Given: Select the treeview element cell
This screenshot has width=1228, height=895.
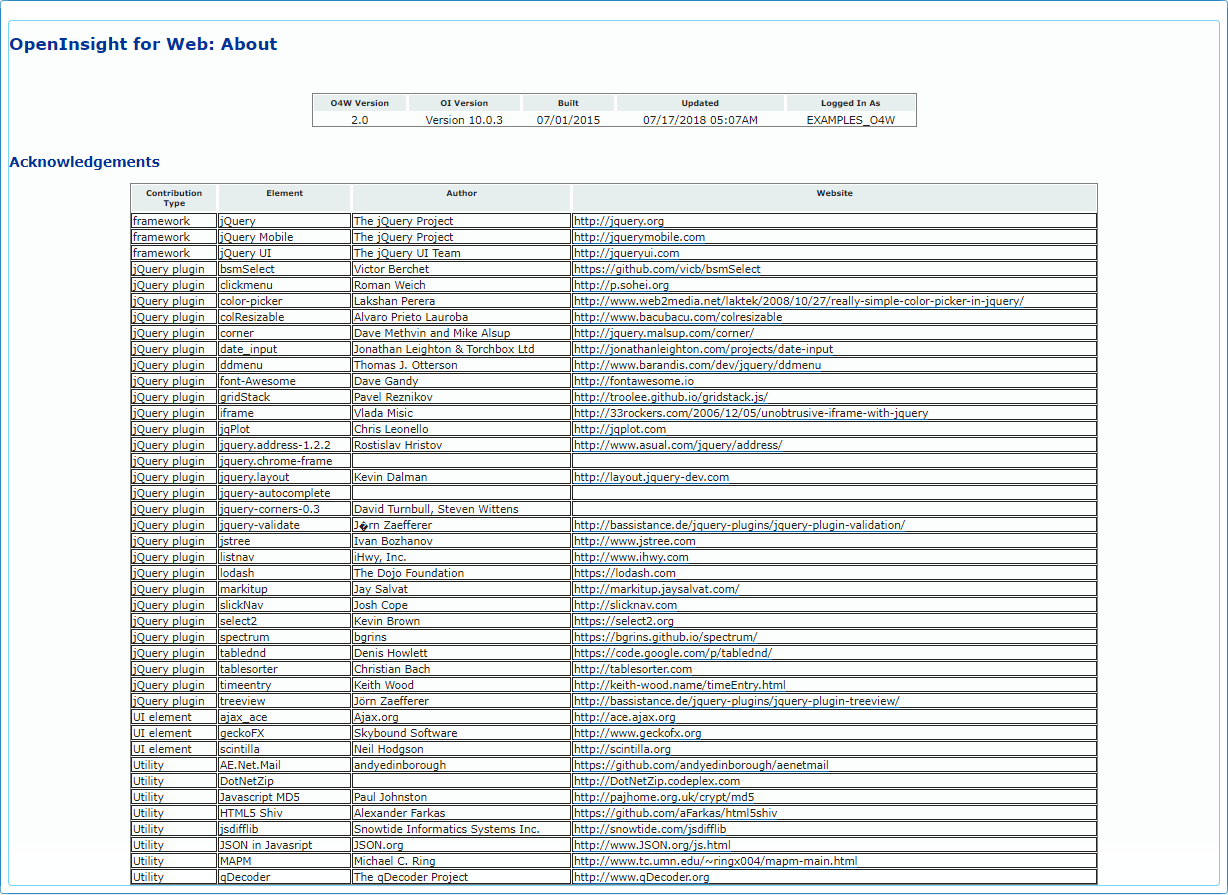Looking at the screenshot, I should [285, 701].
